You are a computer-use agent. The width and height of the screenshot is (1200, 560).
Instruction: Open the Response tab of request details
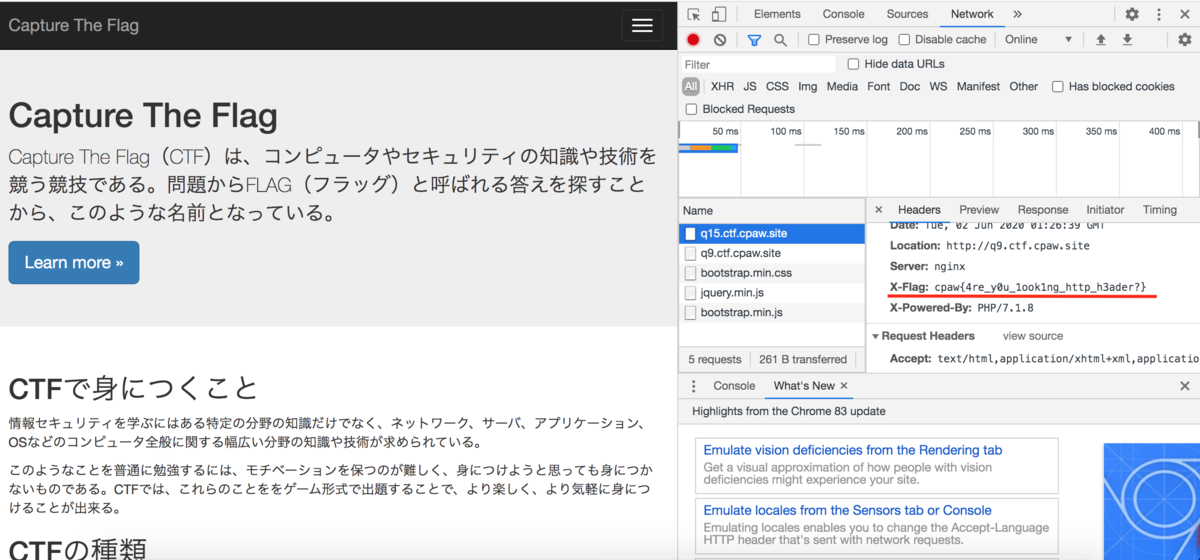point(1043,210)
